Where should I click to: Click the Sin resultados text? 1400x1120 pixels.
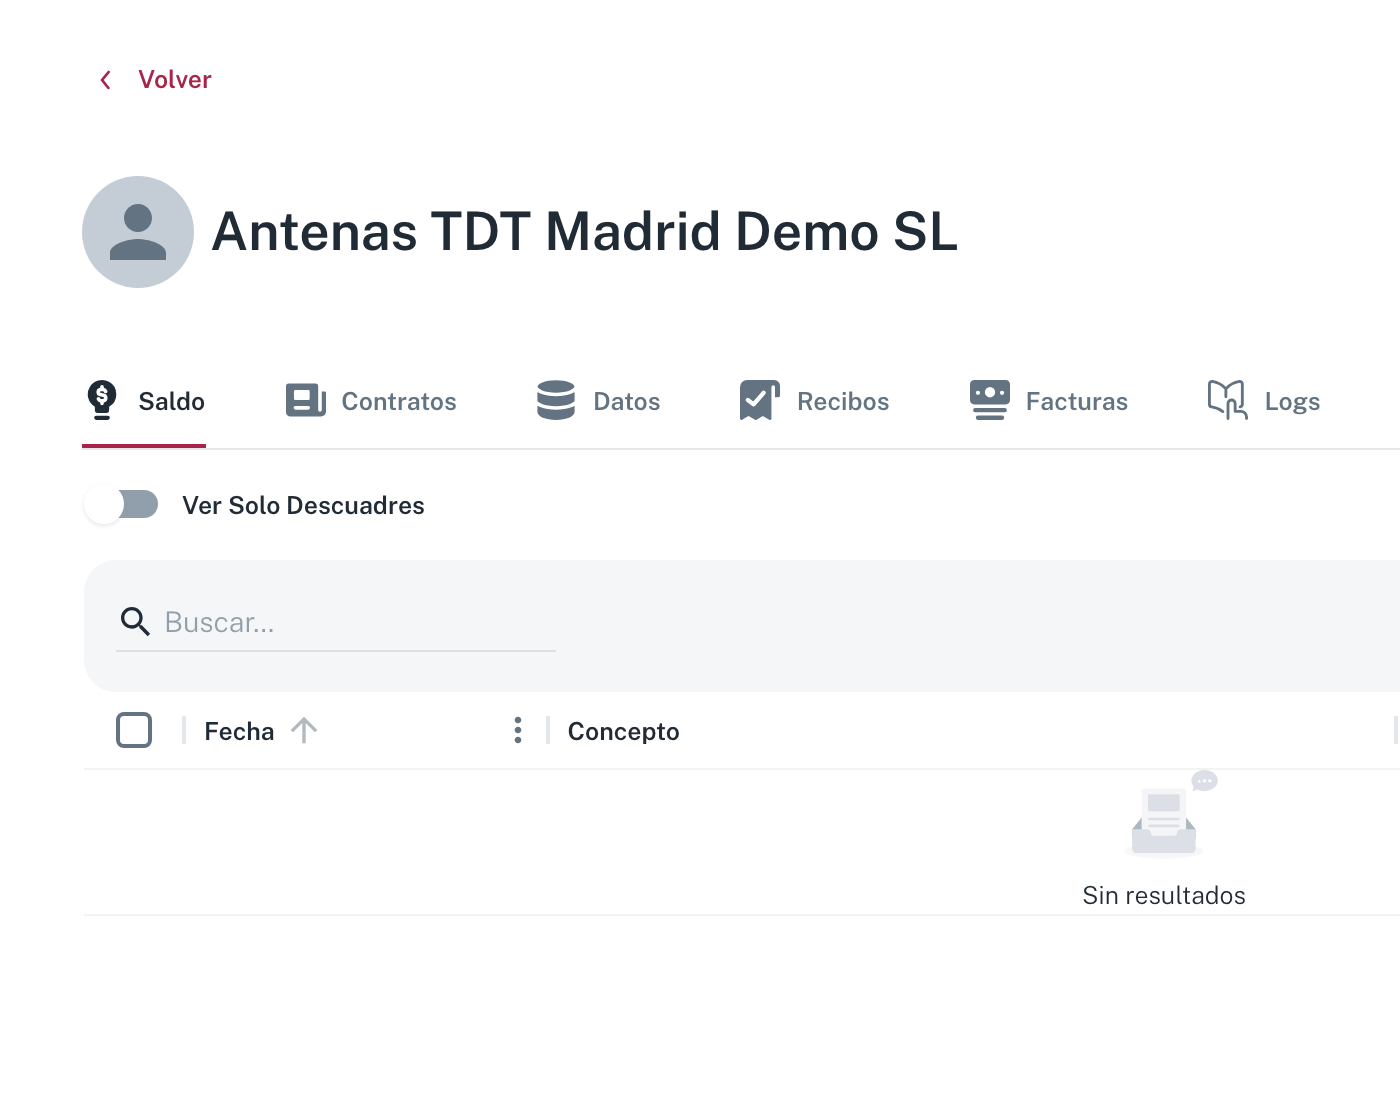click(1164, 895)
